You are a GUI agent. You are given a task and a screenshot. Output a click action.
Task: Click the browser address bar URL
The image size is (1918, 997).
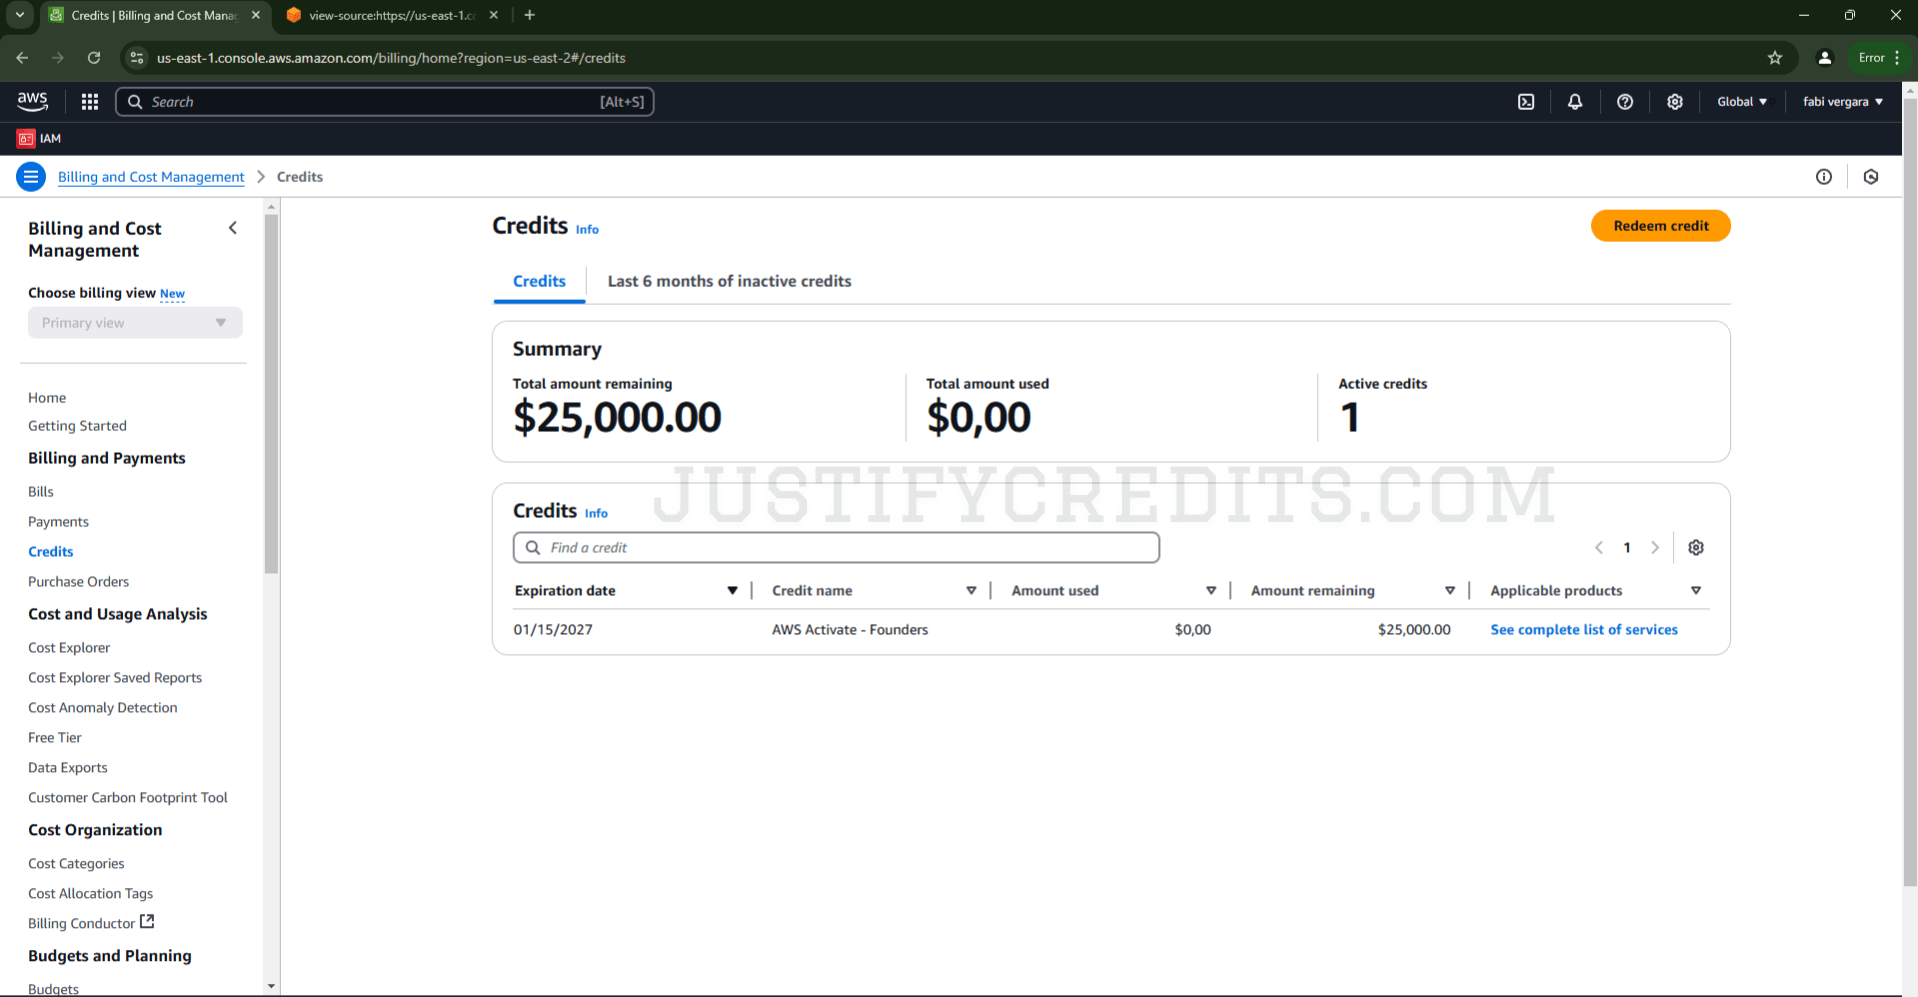pos(391,58)
